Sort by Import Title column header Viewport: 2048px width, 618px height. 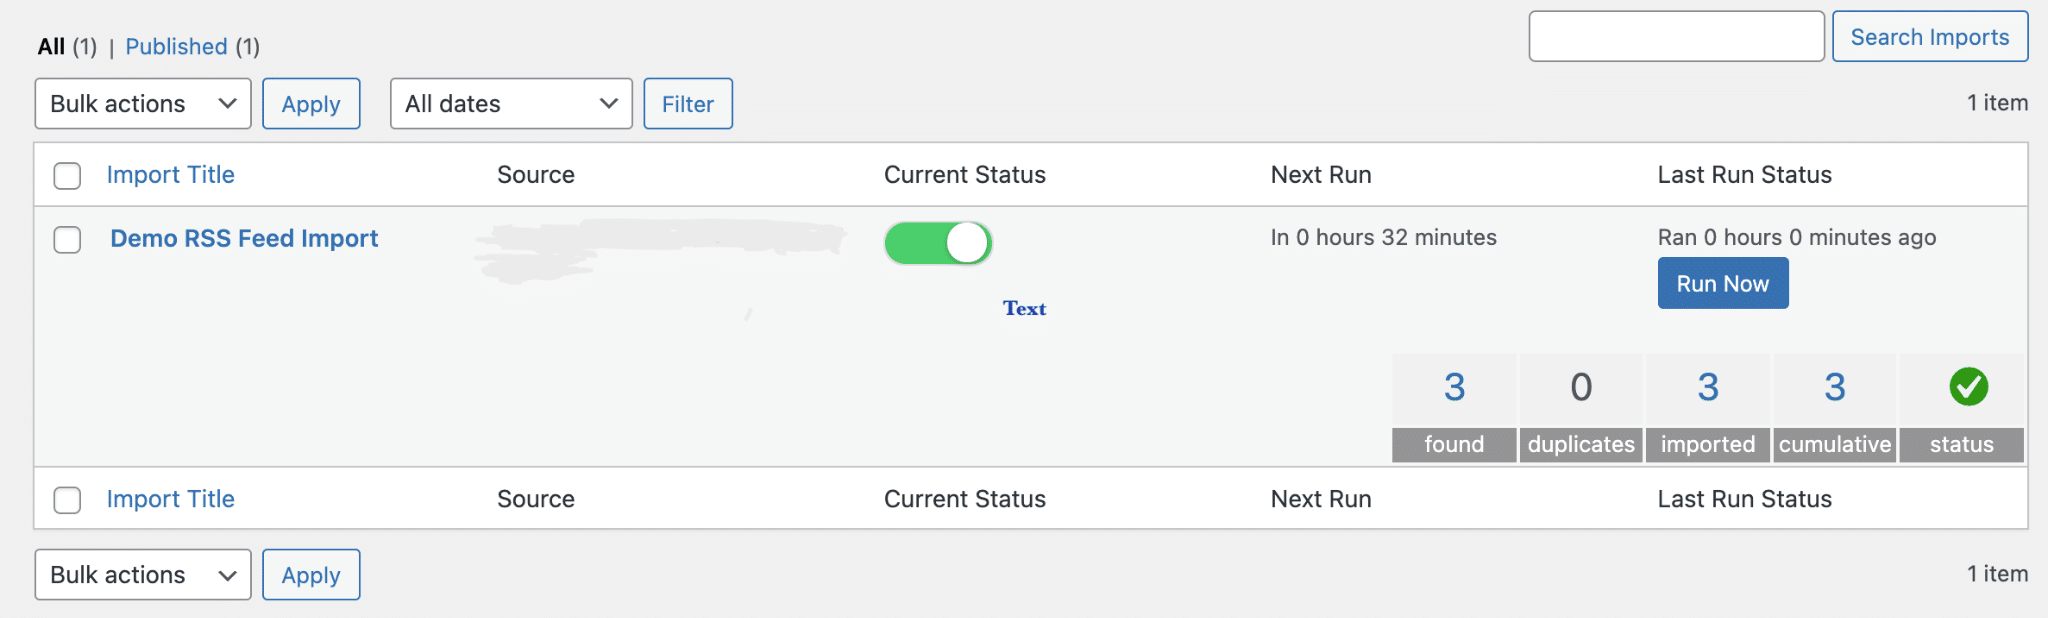170,175
